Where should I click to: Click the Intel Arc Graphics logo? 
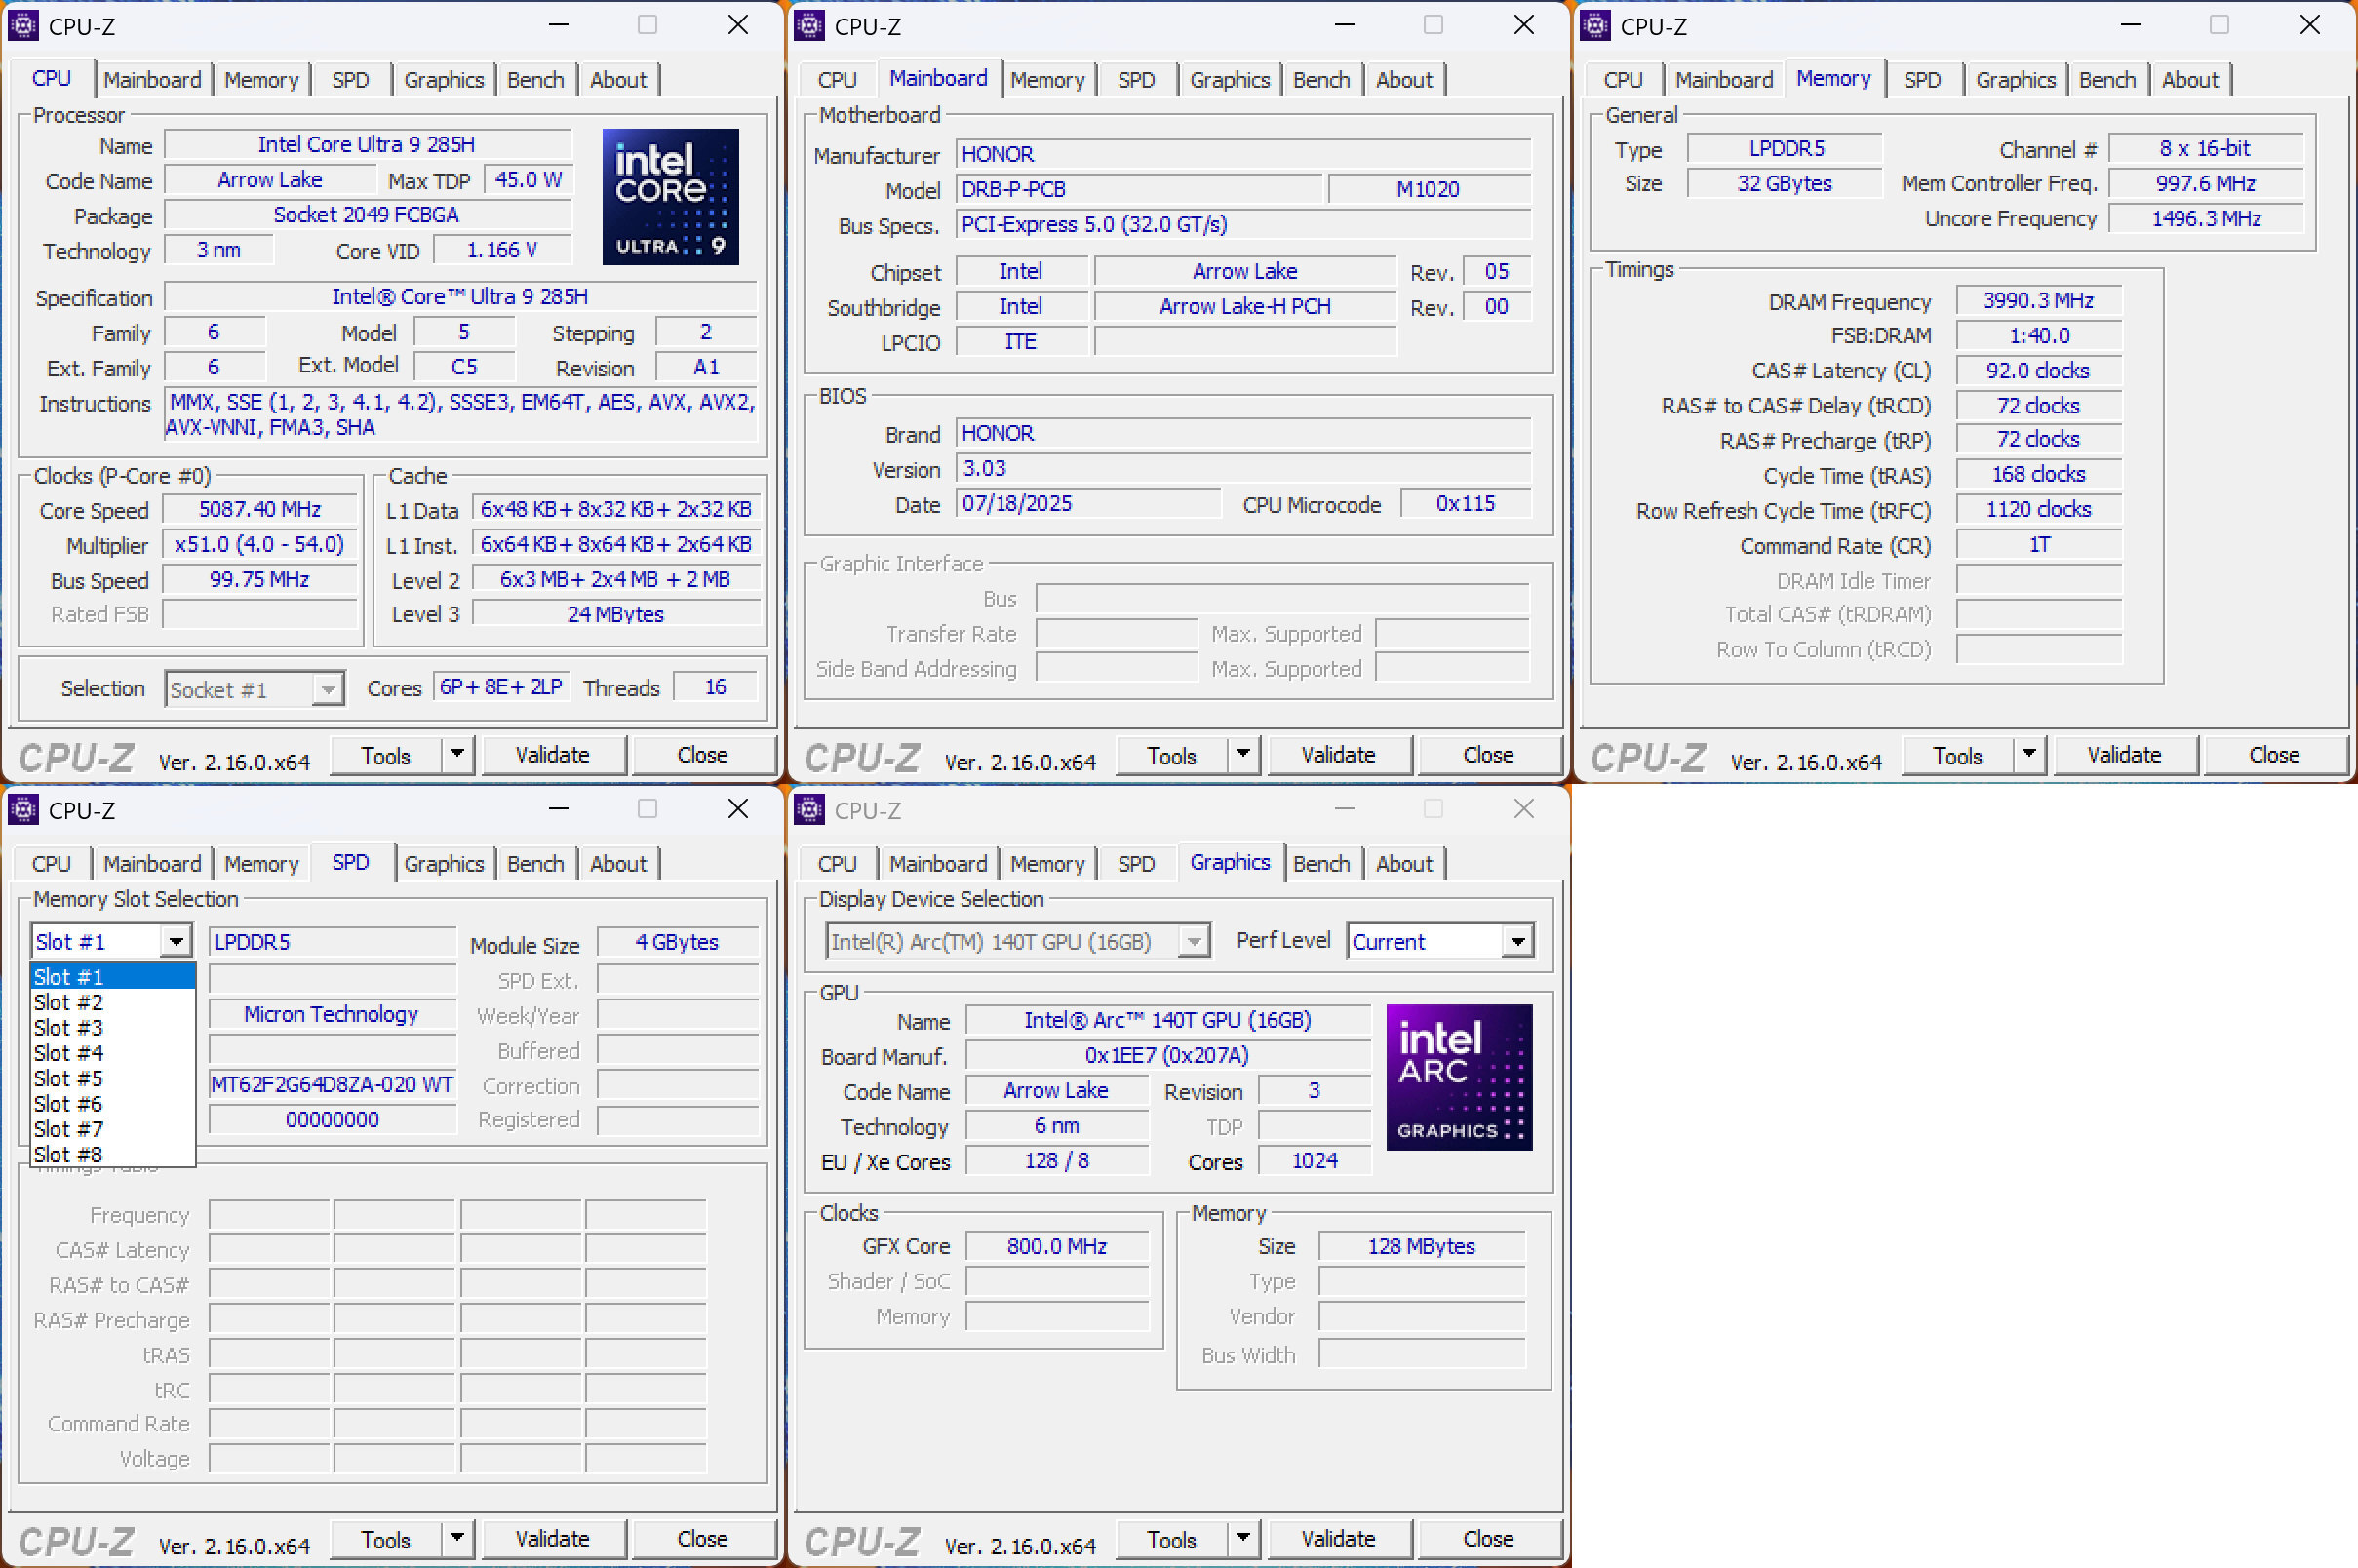pos(1458,1077)
